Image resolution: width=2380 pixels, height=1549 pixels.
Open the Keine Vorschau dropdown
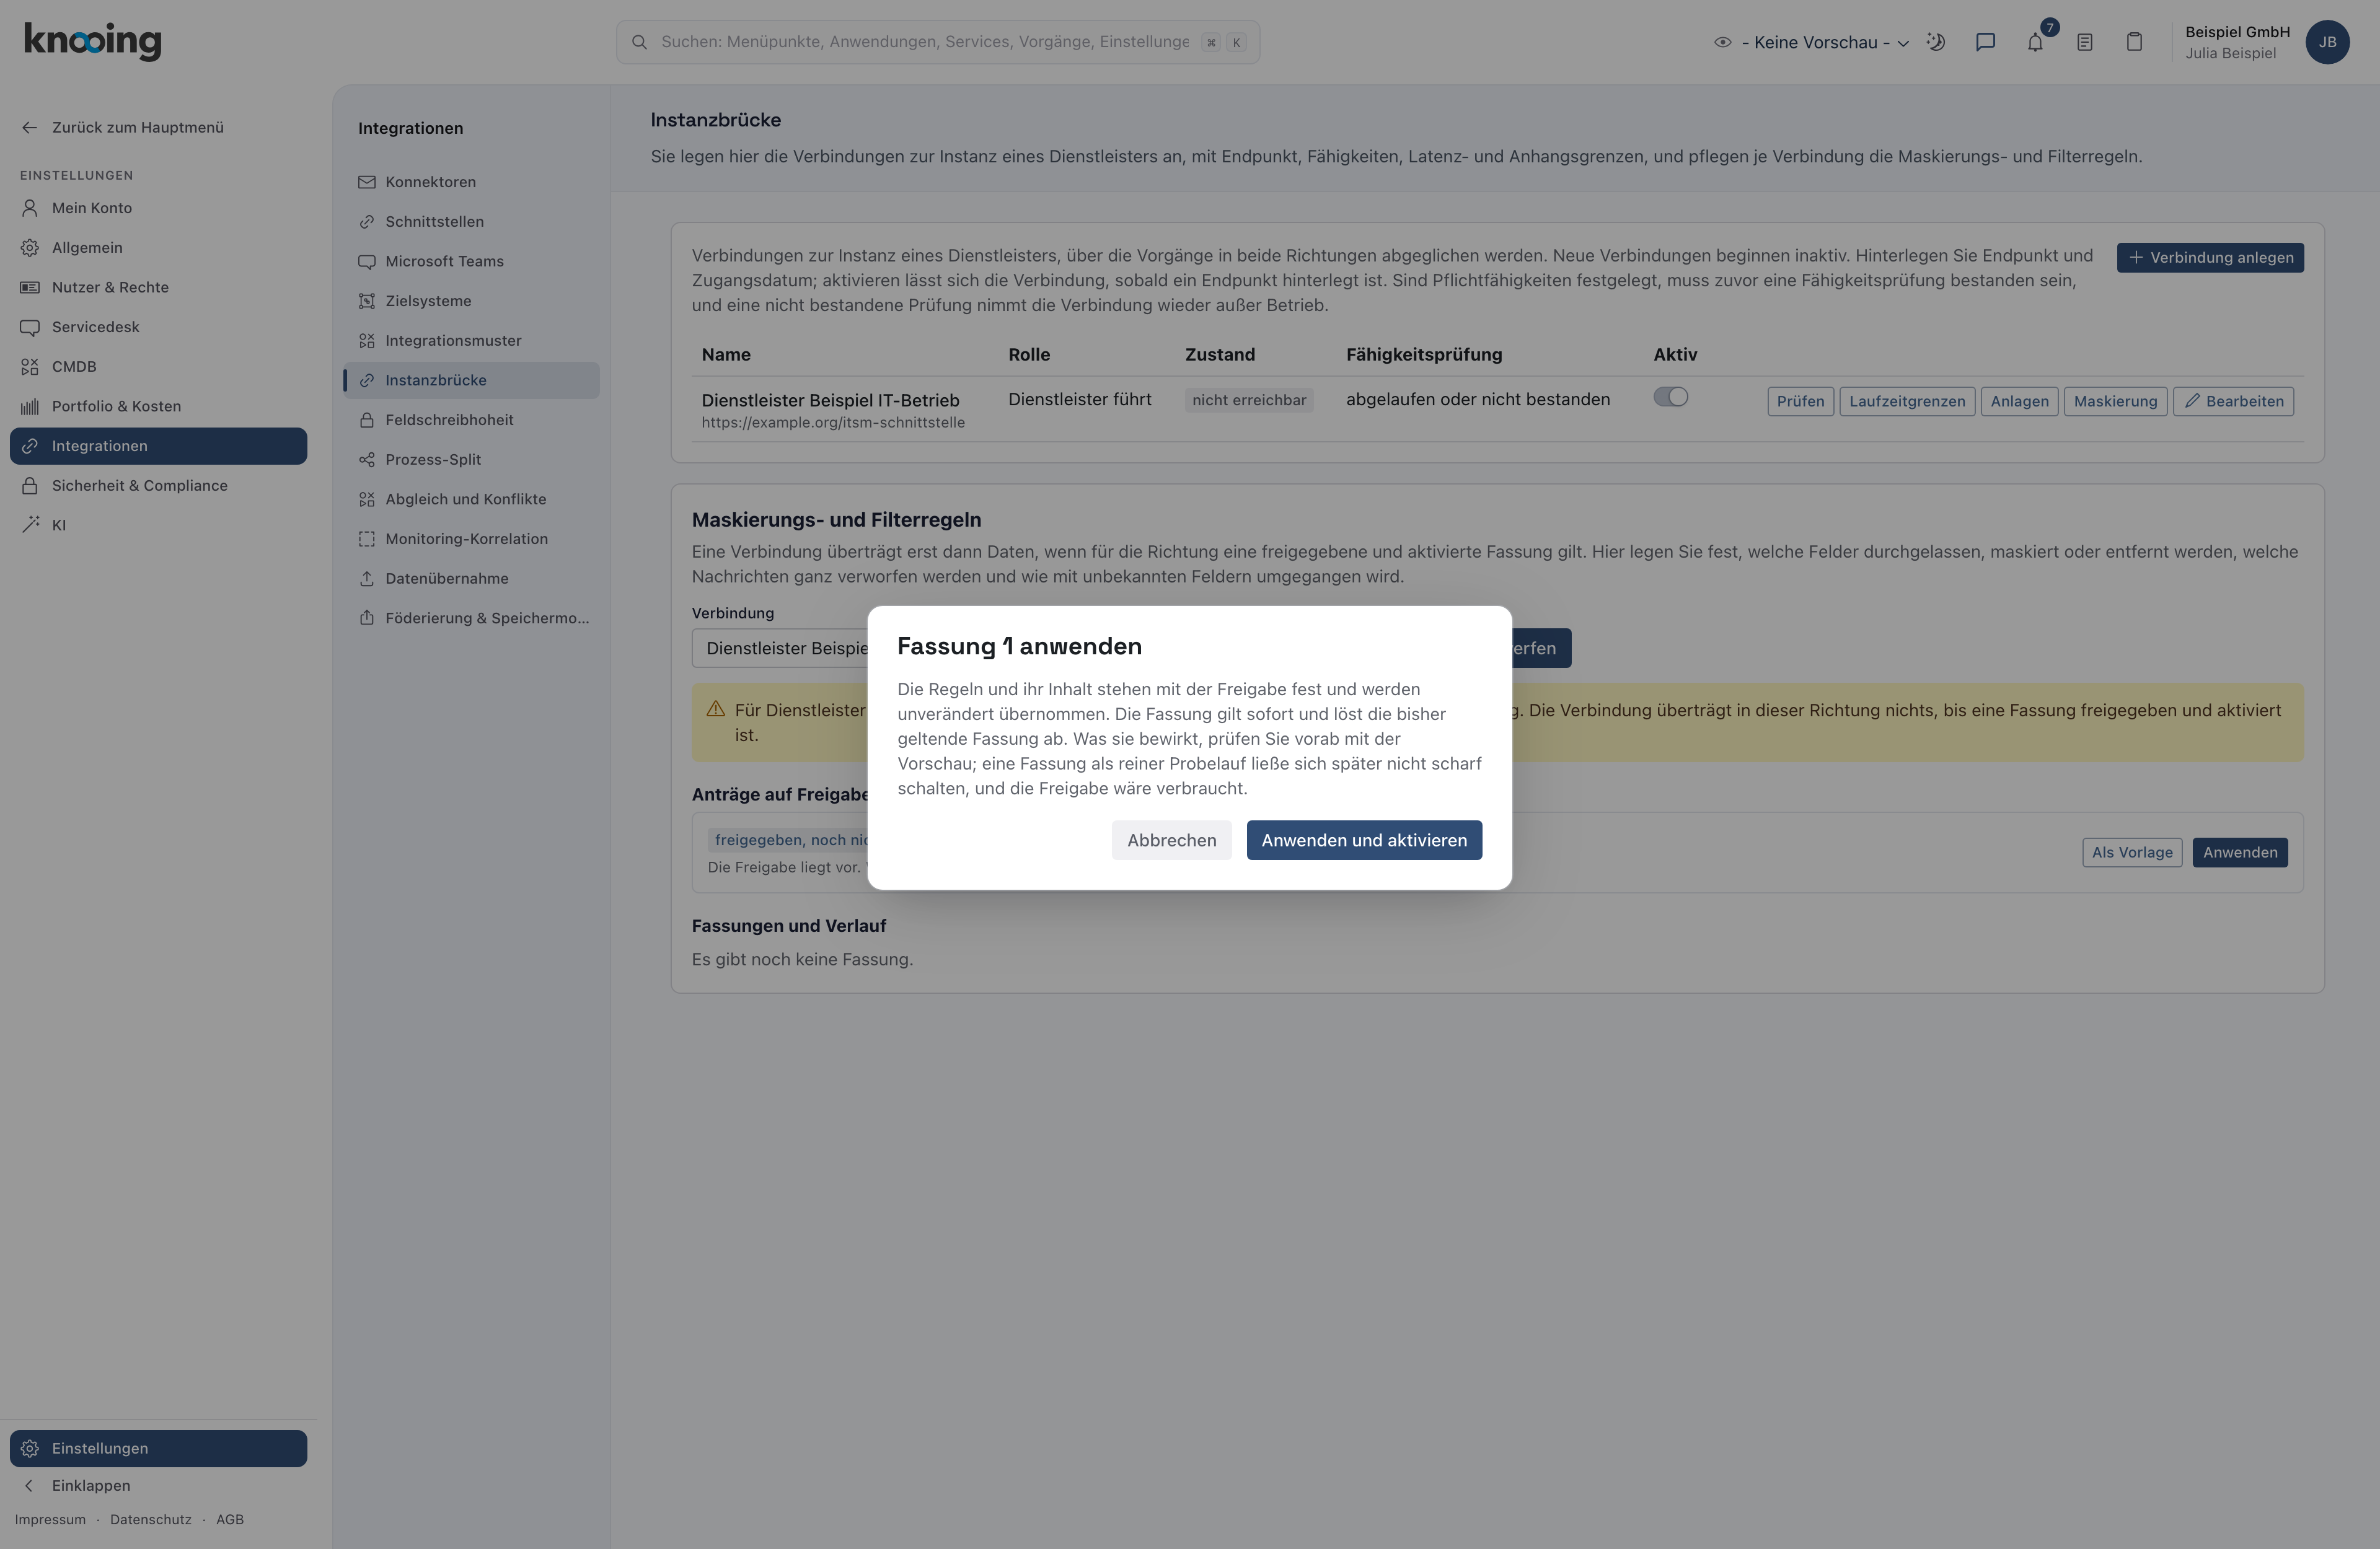1811,42
